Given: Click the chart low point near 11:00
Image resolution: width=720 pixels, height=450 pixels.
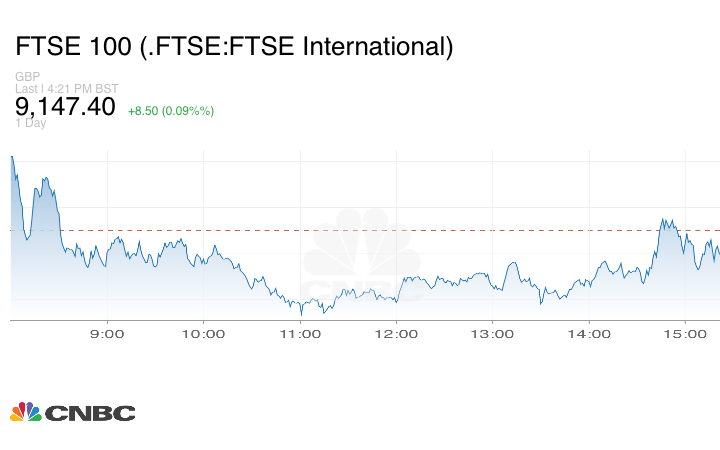Looking at the screenshot, I should pyautogui.click(x=302, y=313).
